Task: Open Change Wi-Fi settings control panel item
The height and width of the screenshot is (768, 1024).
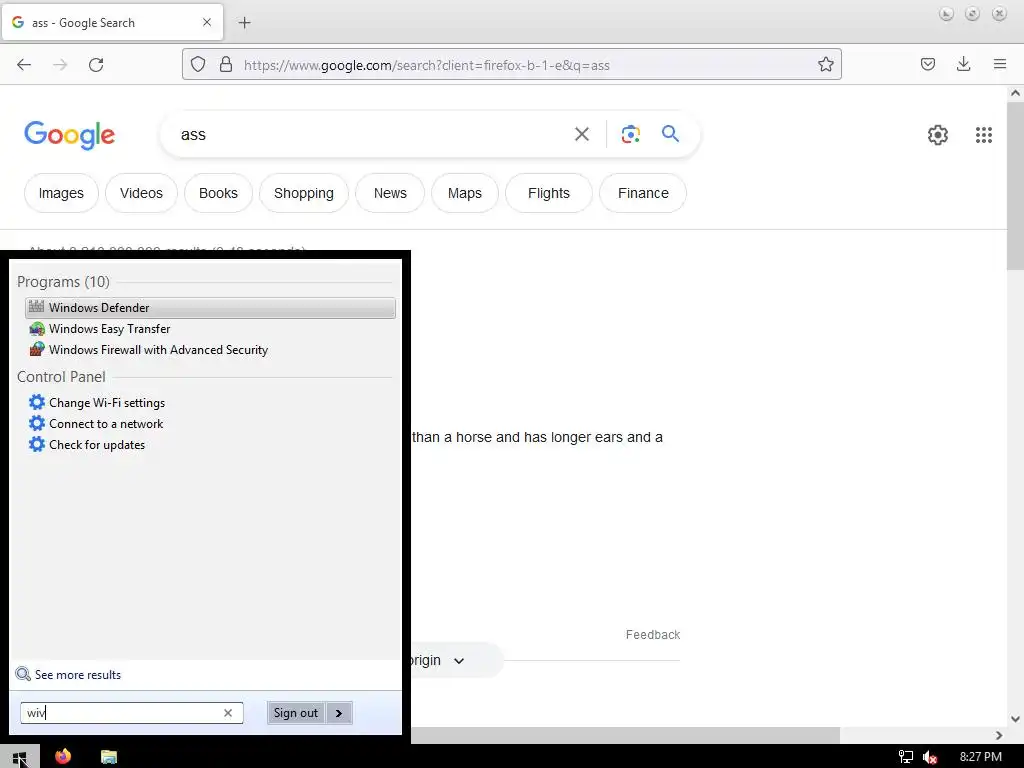Action: (x=210, y=402)
